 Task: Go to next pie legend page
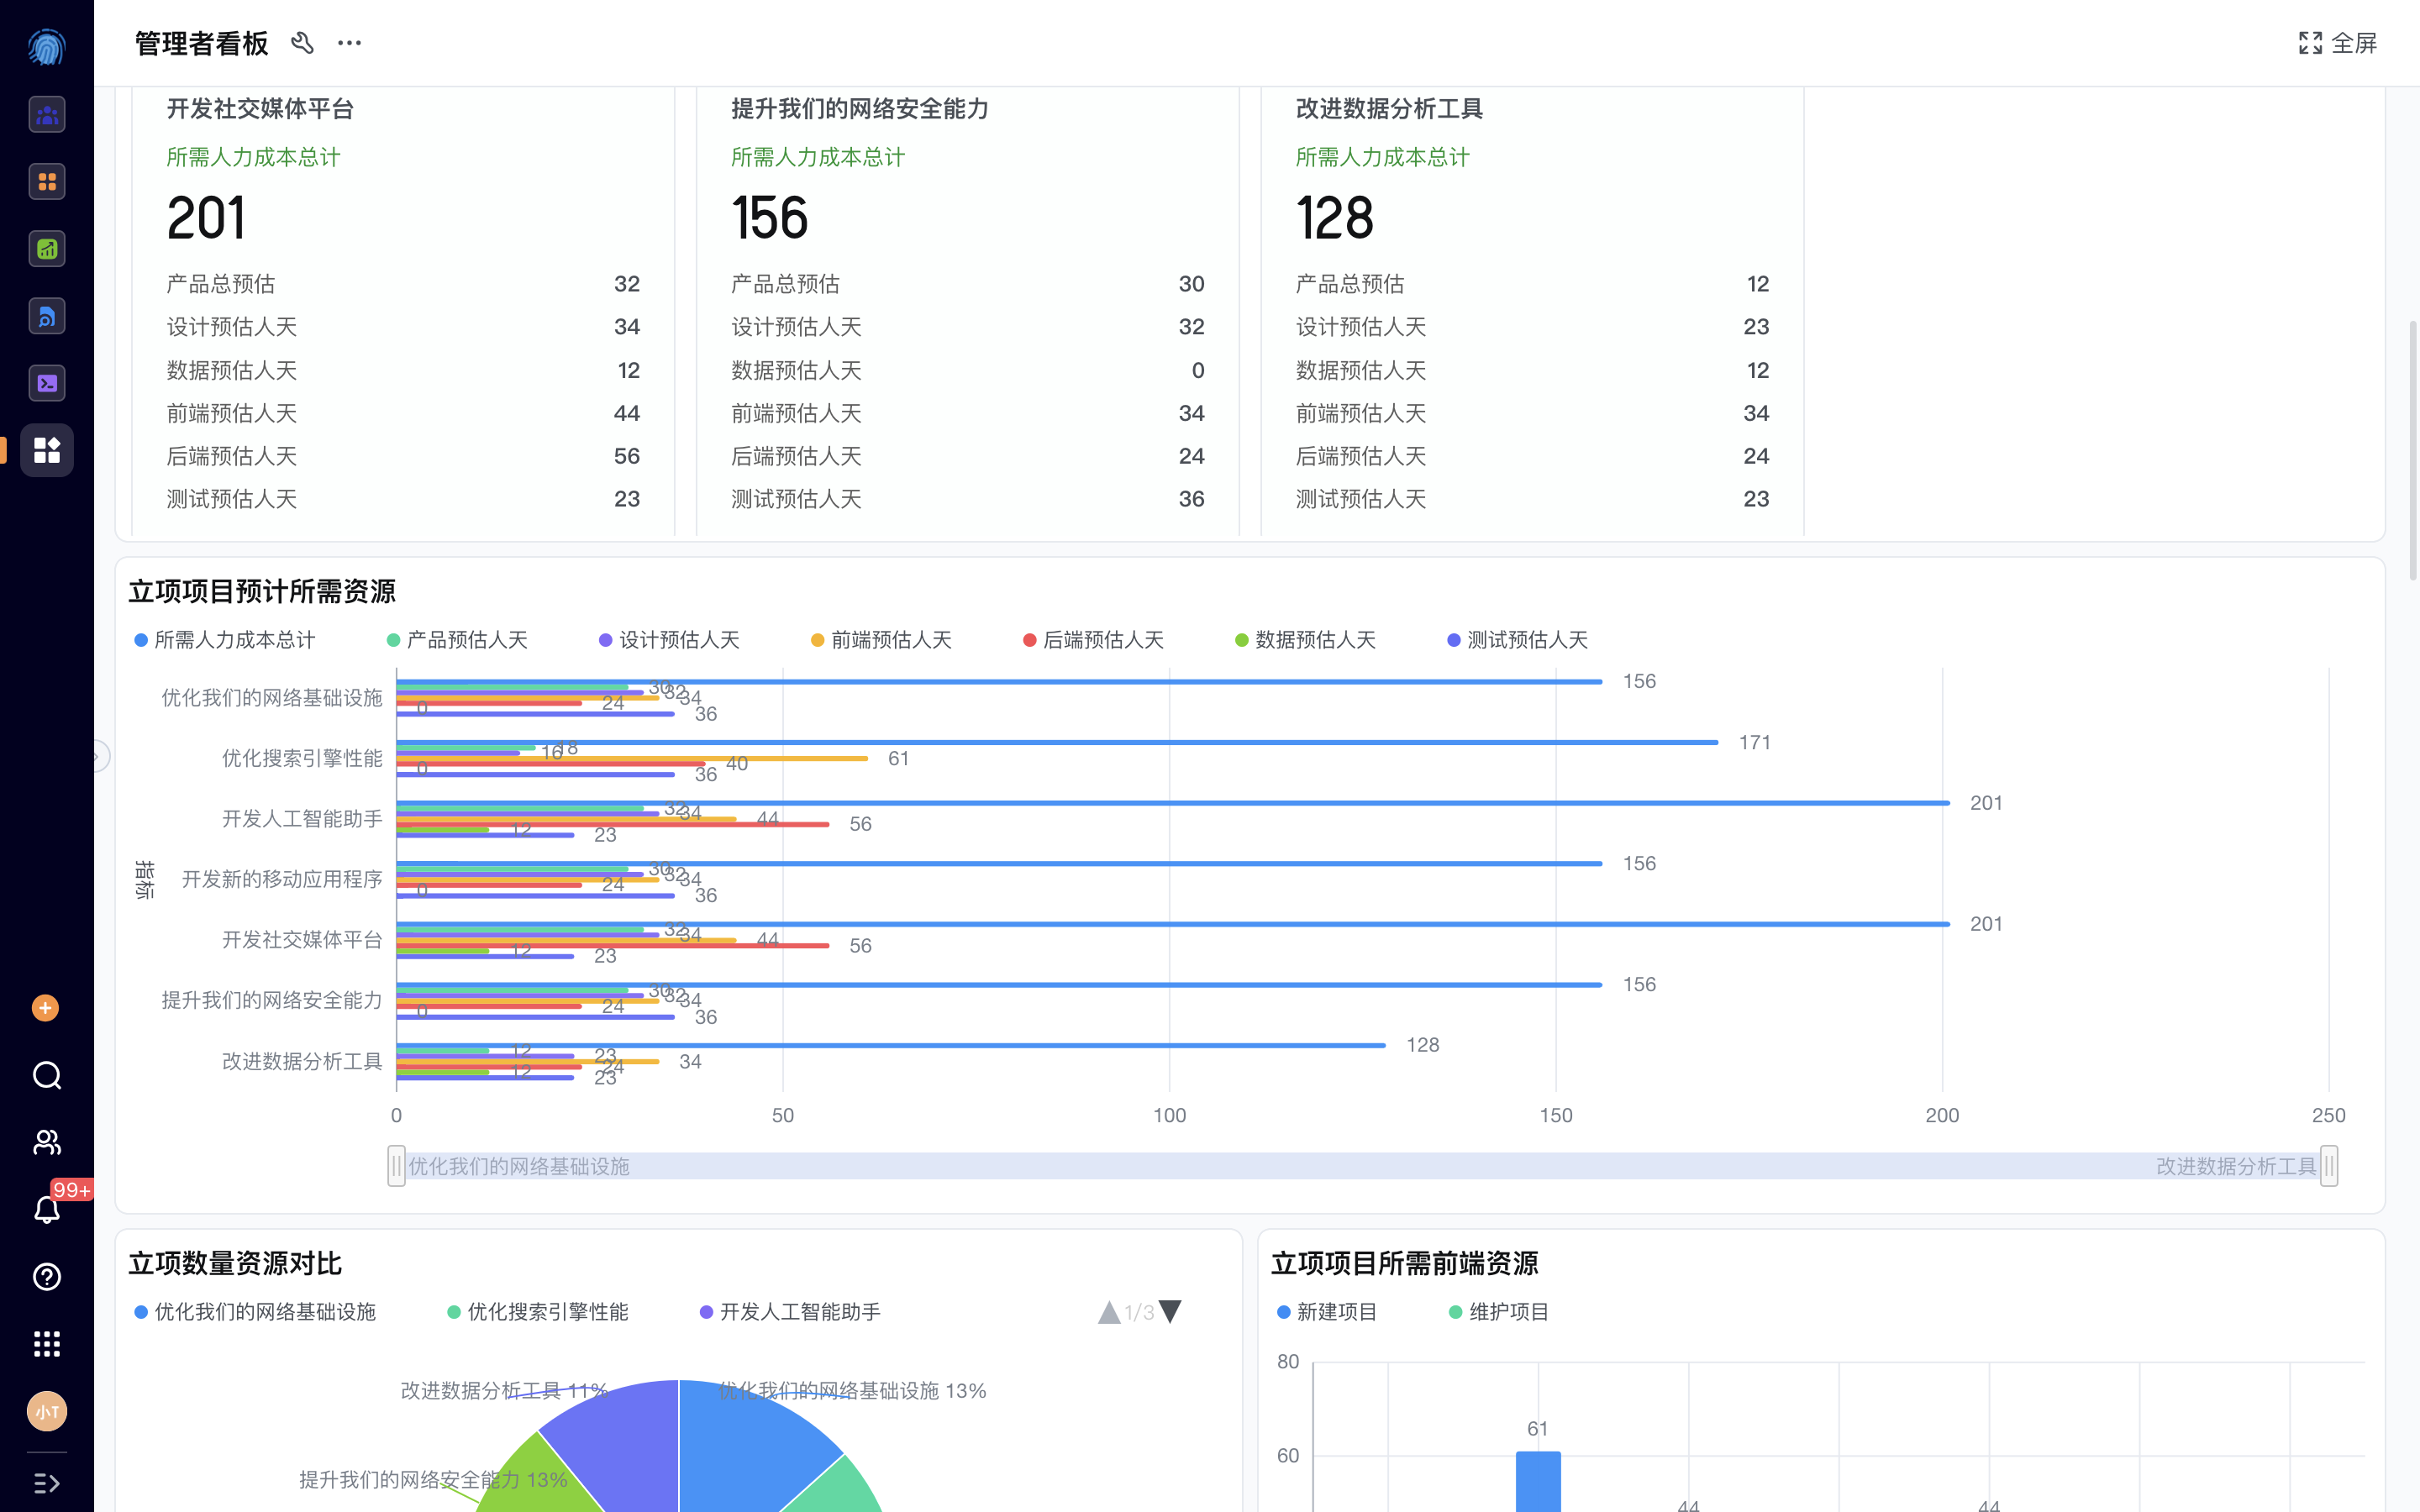click(1170, 1312)
